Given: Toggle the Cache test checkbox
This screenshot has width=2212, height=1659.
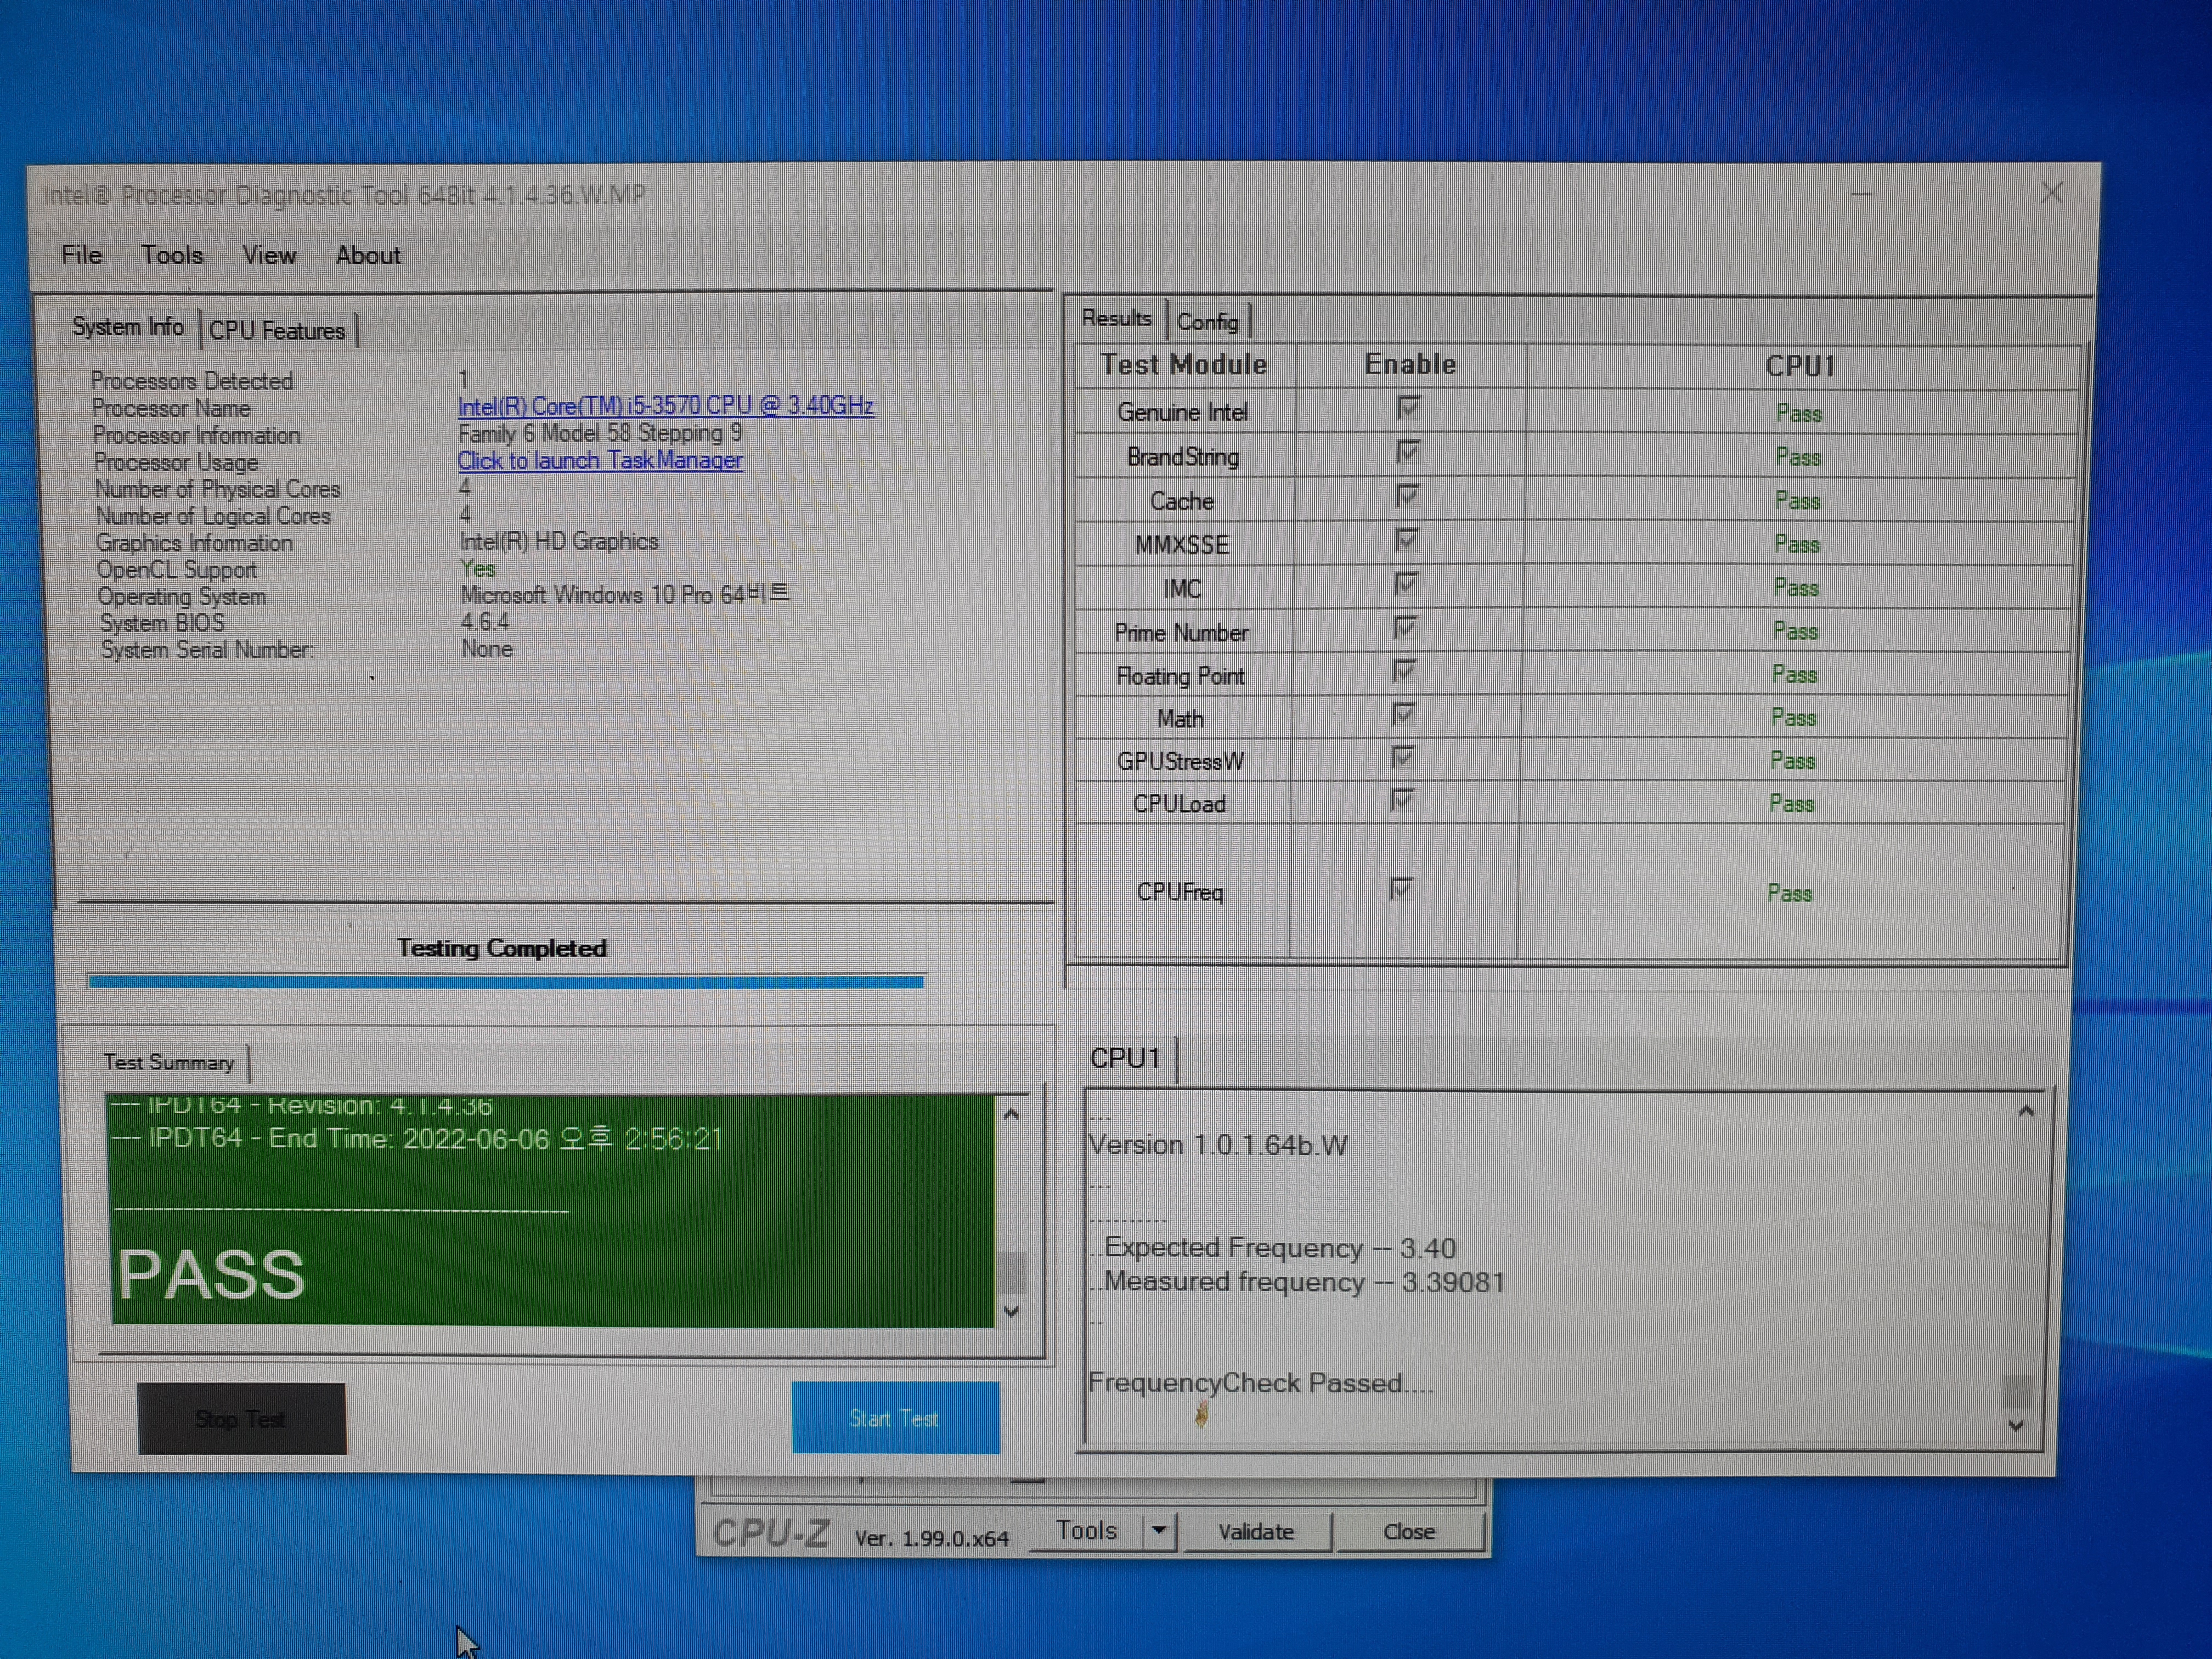Looking at the screenshot, I should click(x=1407, y=497).
